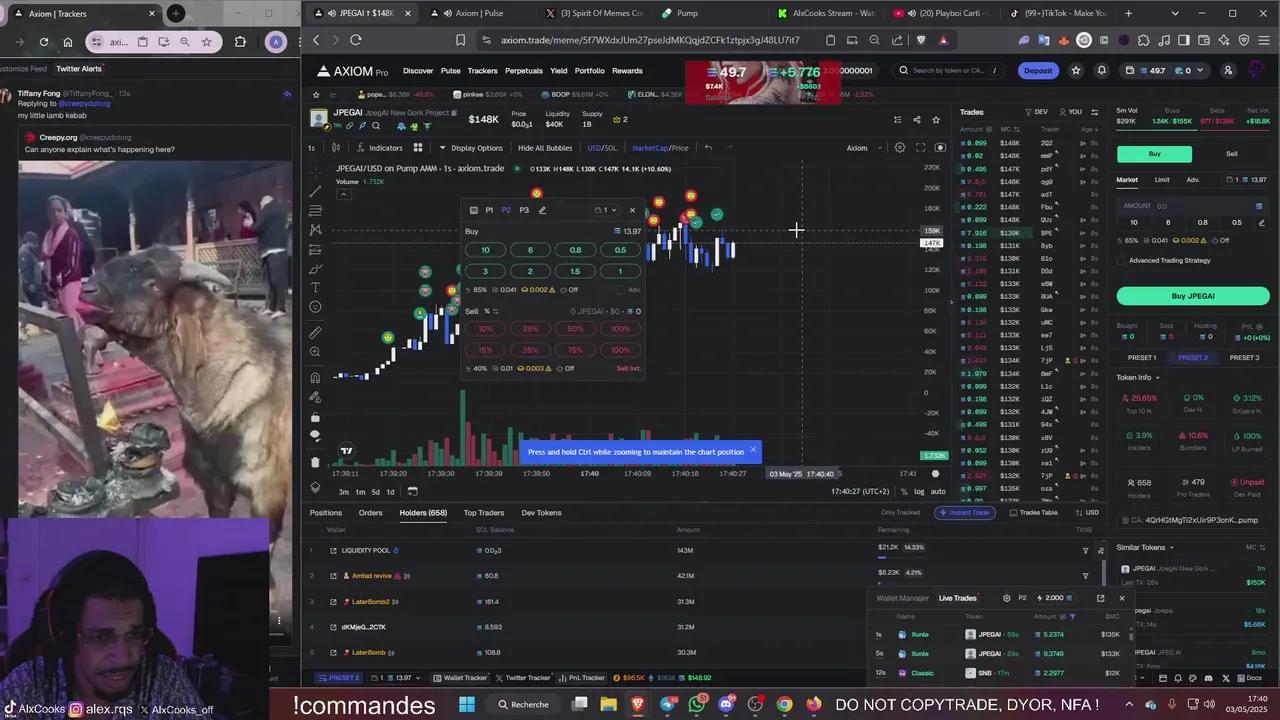Open the Axiom chart source dropdown
The height and width of the screenshot is (720, 1280).
(x=865, y=148)
